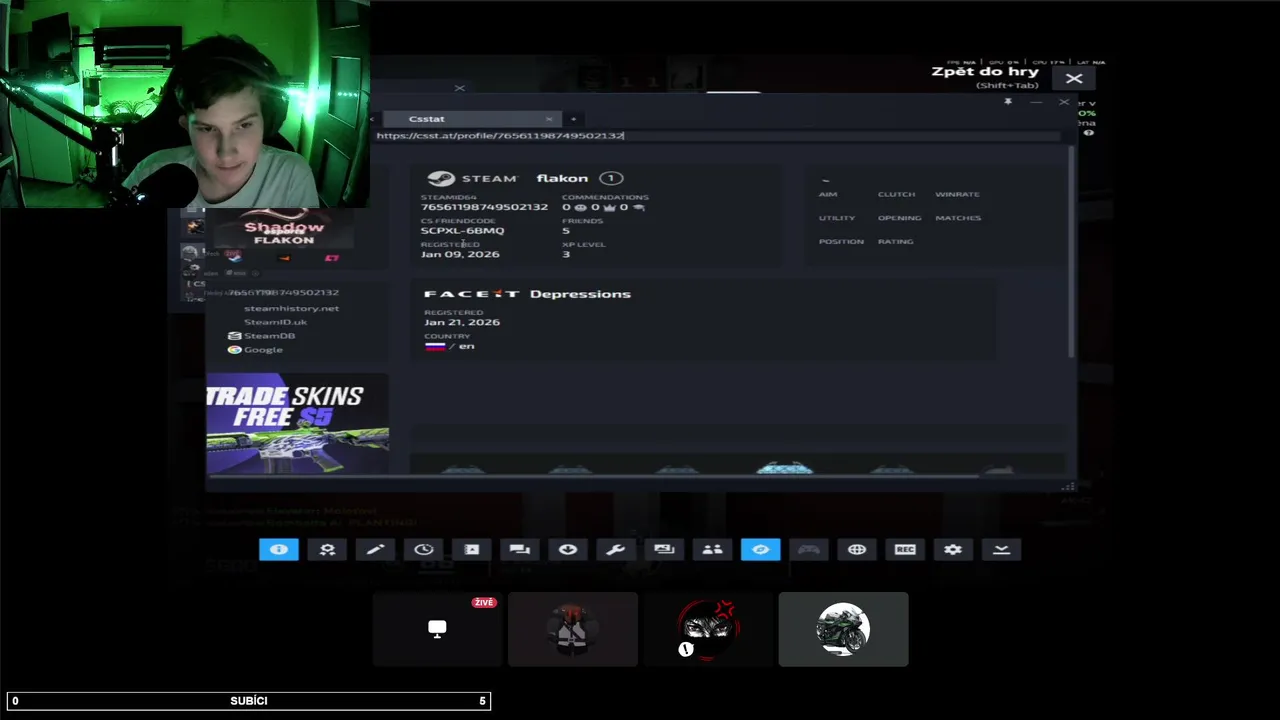Click the POSITION stat label
Viewport: 1280px width, 720px height.
click(x=841, y=242)
